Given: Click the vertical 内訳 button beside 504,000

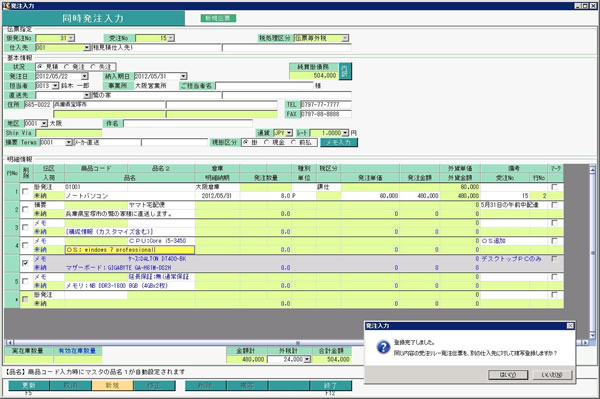Looking at the screenshot, I should click(x=345, y=71).
